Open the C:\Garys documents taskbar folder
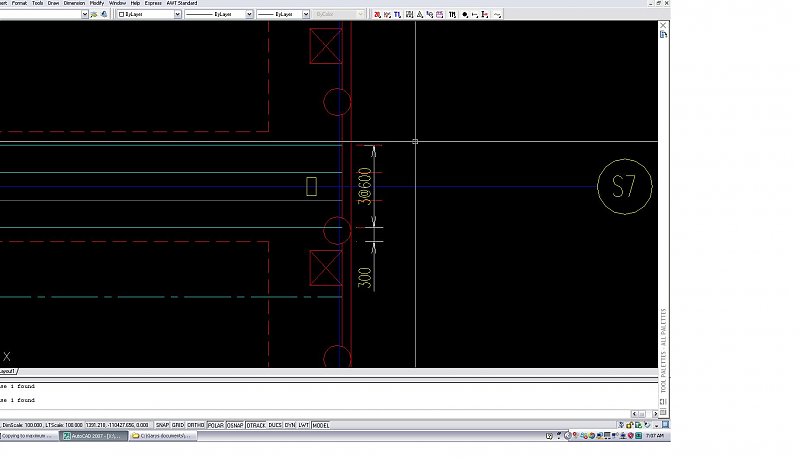Screen dimensions: 800x462 tap(162, 436)
